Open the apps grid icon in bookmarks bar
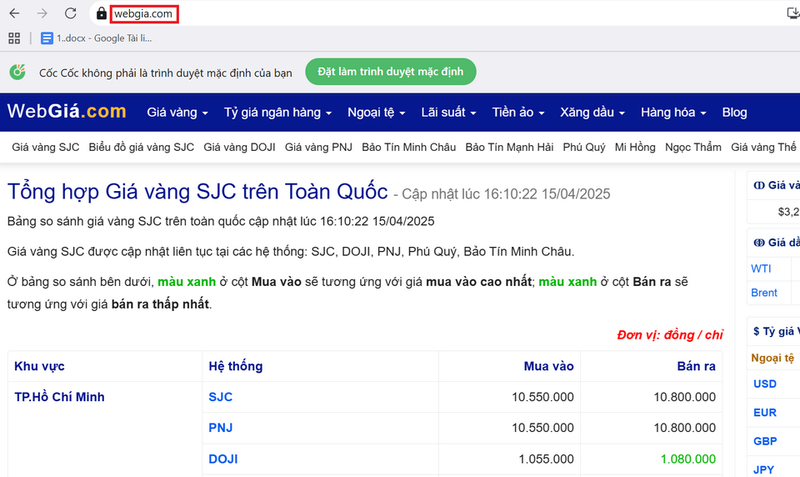Screen dimensions: 800x477 pos(14,38)
